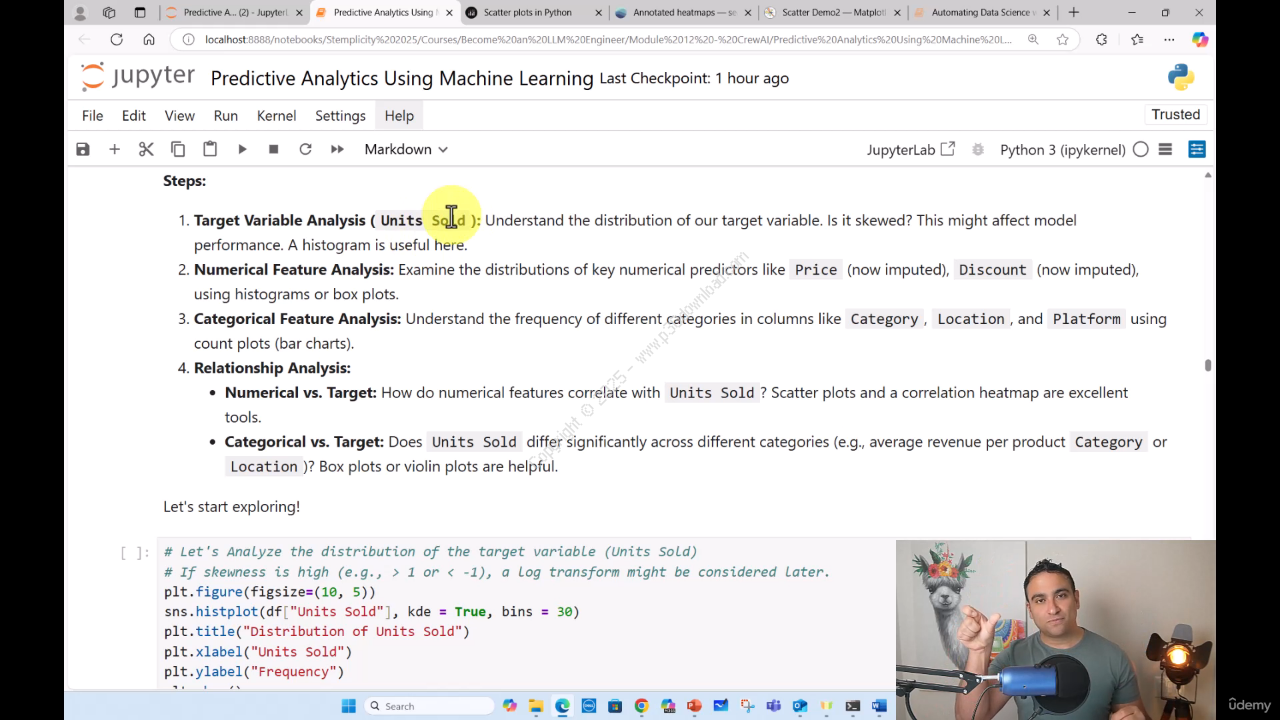
Task: Cut the selected cell with scissors icon
Action: 146,149
